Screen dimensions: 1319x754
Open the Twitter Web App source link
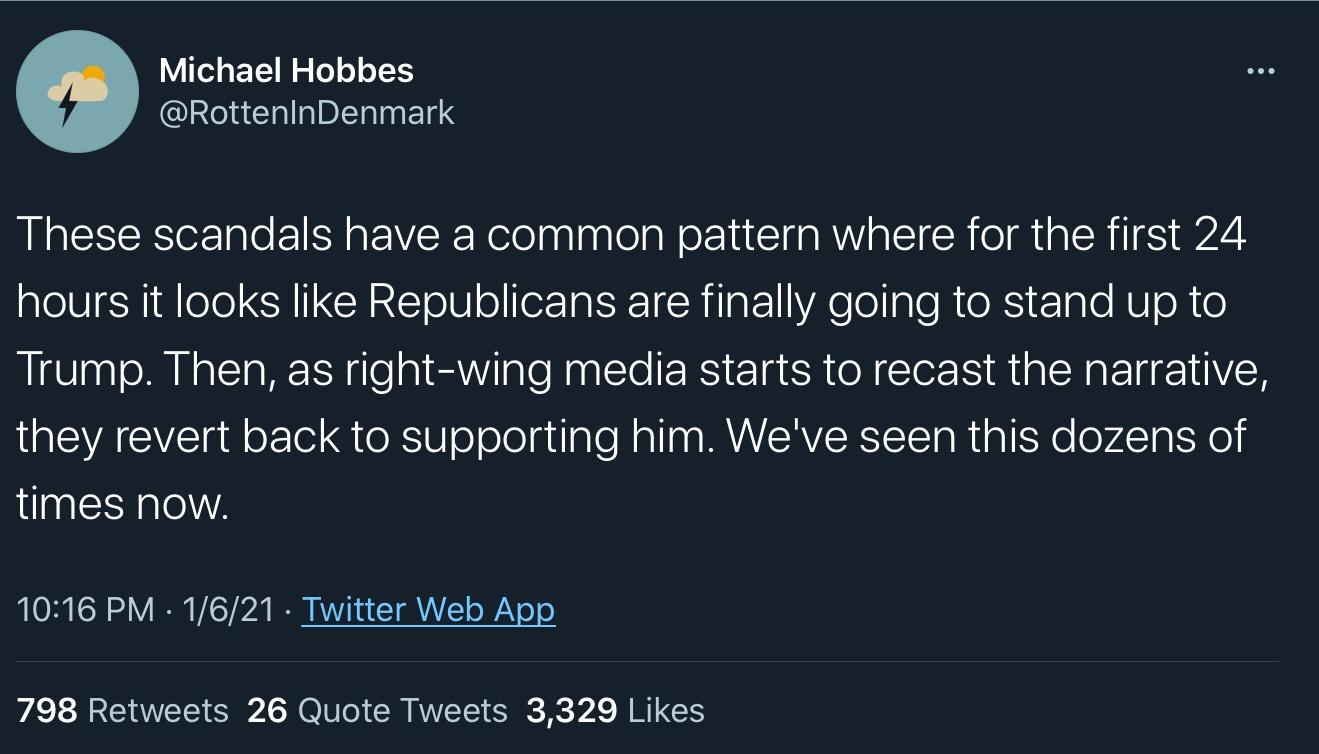point(428,609)
